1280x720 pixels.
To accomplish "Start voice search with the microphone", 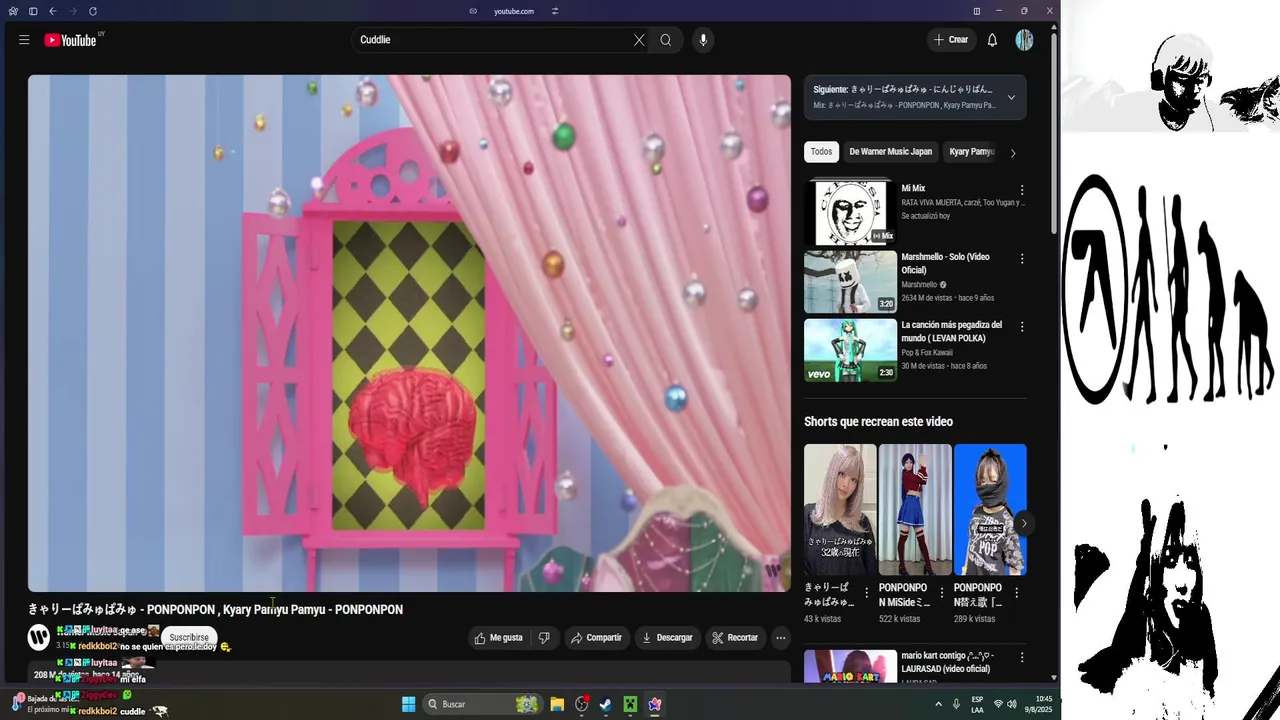I will tap(703, 40).
